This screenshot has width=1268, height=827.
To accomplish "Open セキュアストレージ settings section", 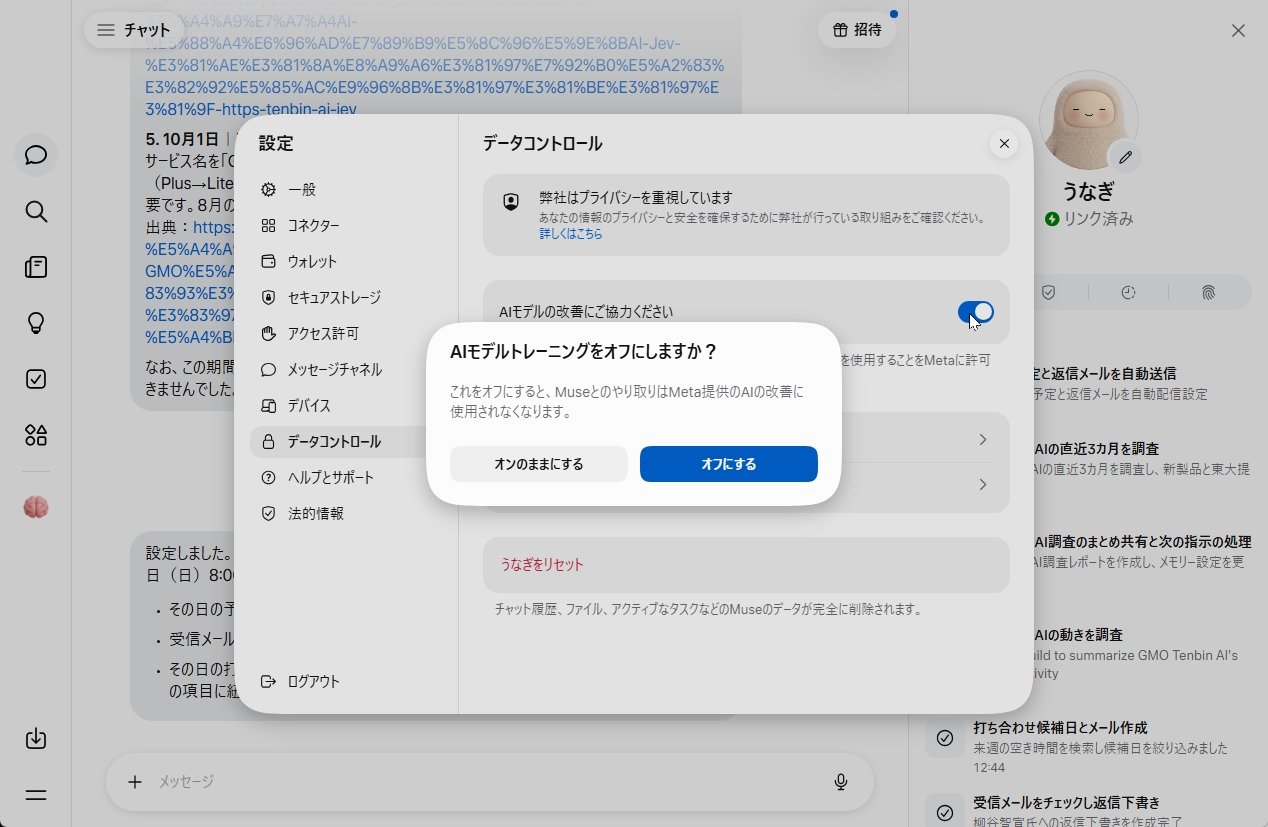I will click(x=346, y=298).
